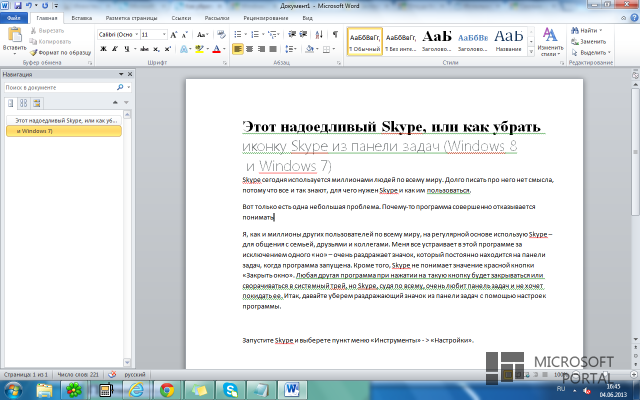Sort text with the sort icon
This screenshot has width=640, height=400.
(319, 35)
